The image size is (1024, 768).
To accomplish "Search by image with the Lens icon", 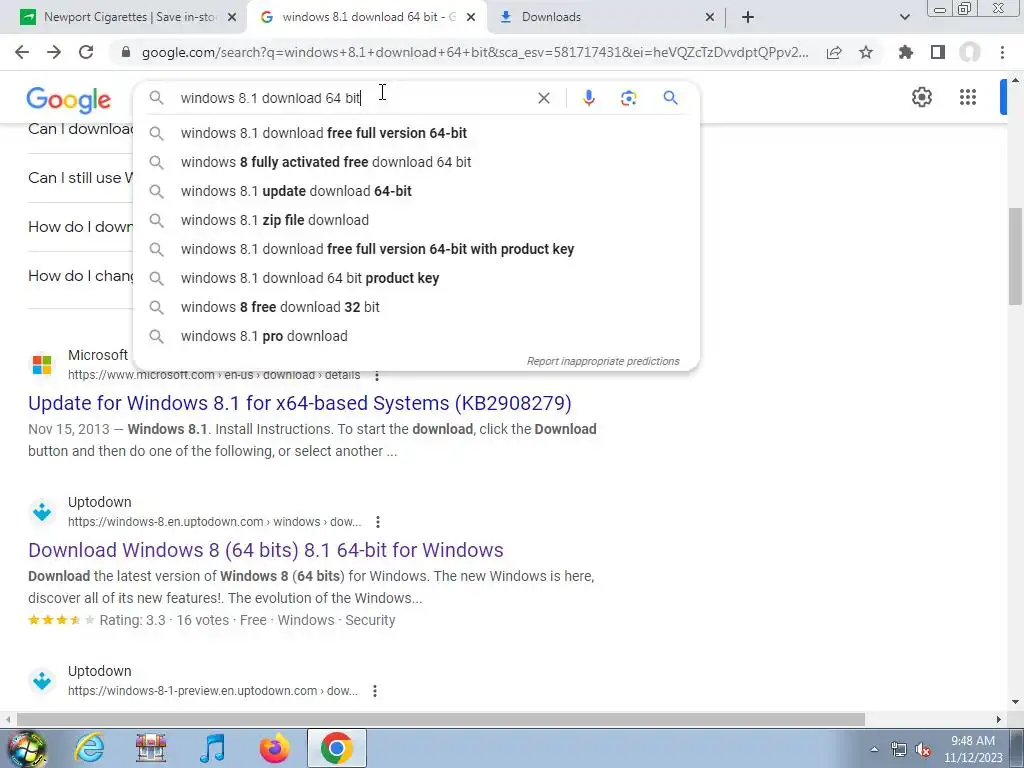I will tap(628, 98).
